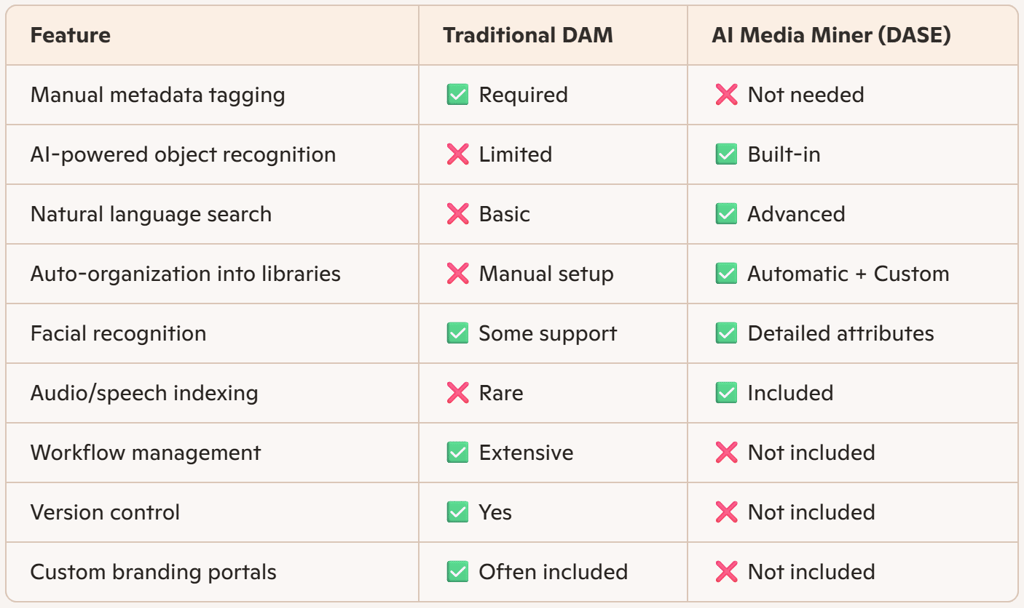Click the green check beside Automatic + Custom
This screenshot has width=1024, height=608.
coord(726,274)
